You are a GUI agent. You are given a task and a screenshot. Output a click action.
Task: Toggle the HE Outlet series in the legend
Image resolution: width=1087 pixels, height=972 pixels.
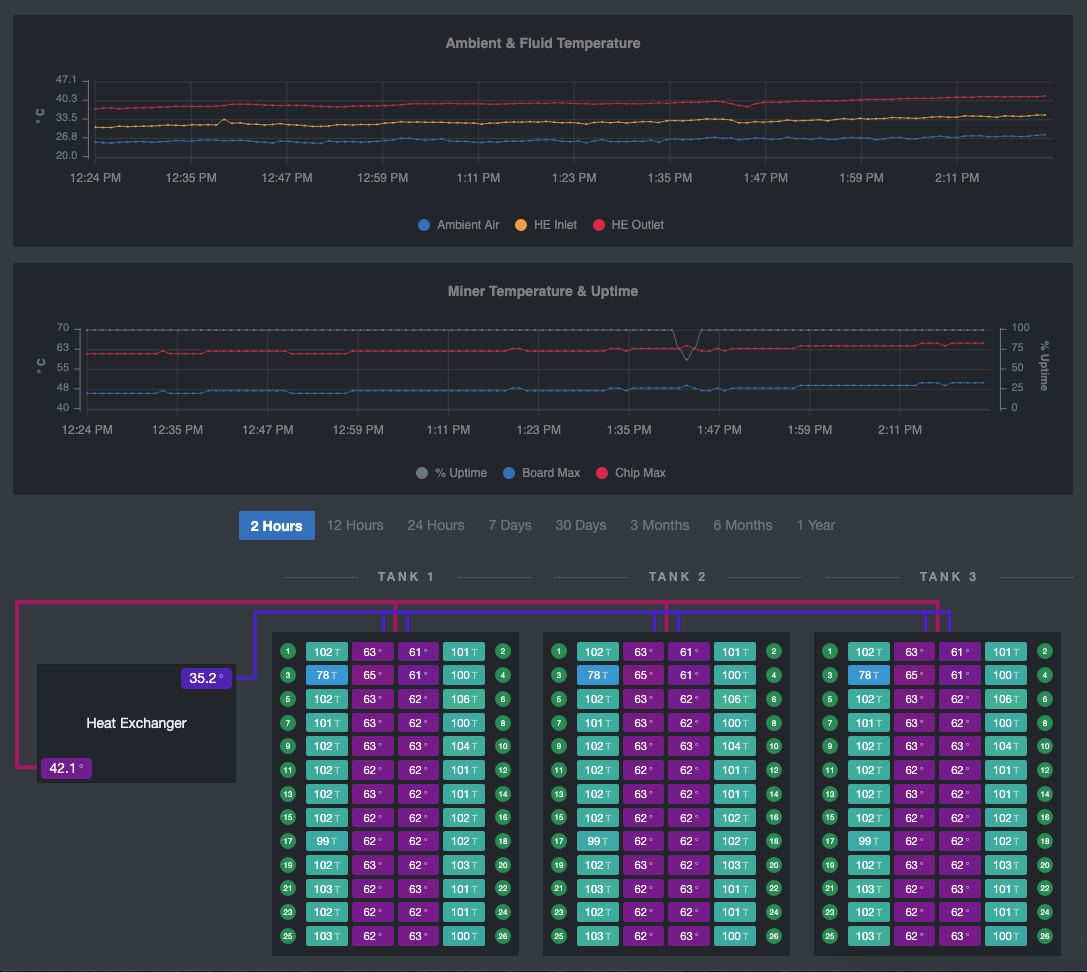click(x=628, y=225)
